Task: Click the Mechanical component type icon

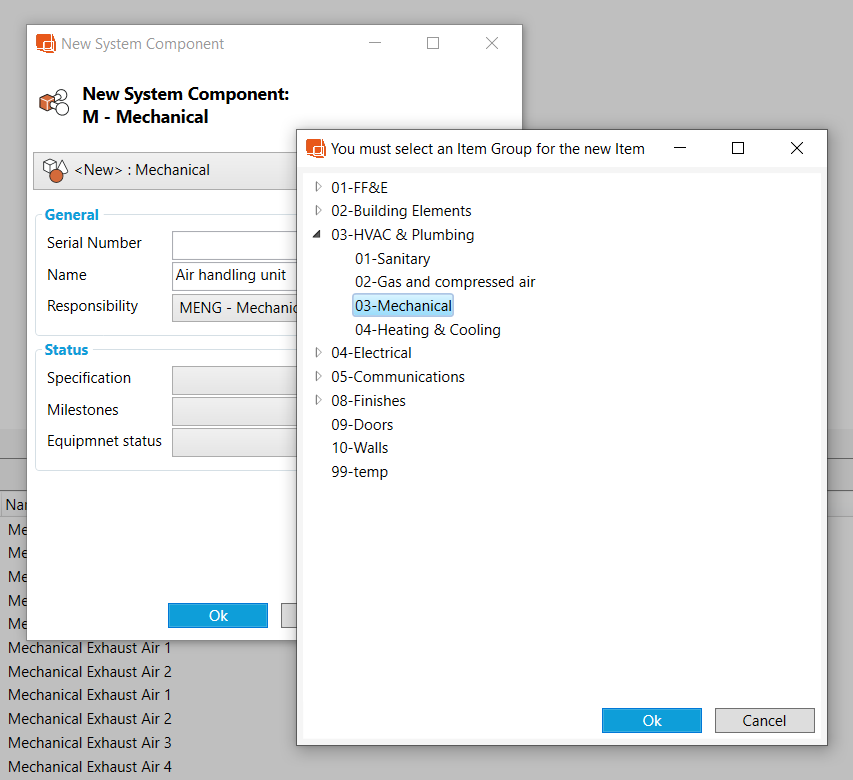Action: point(55,171)
